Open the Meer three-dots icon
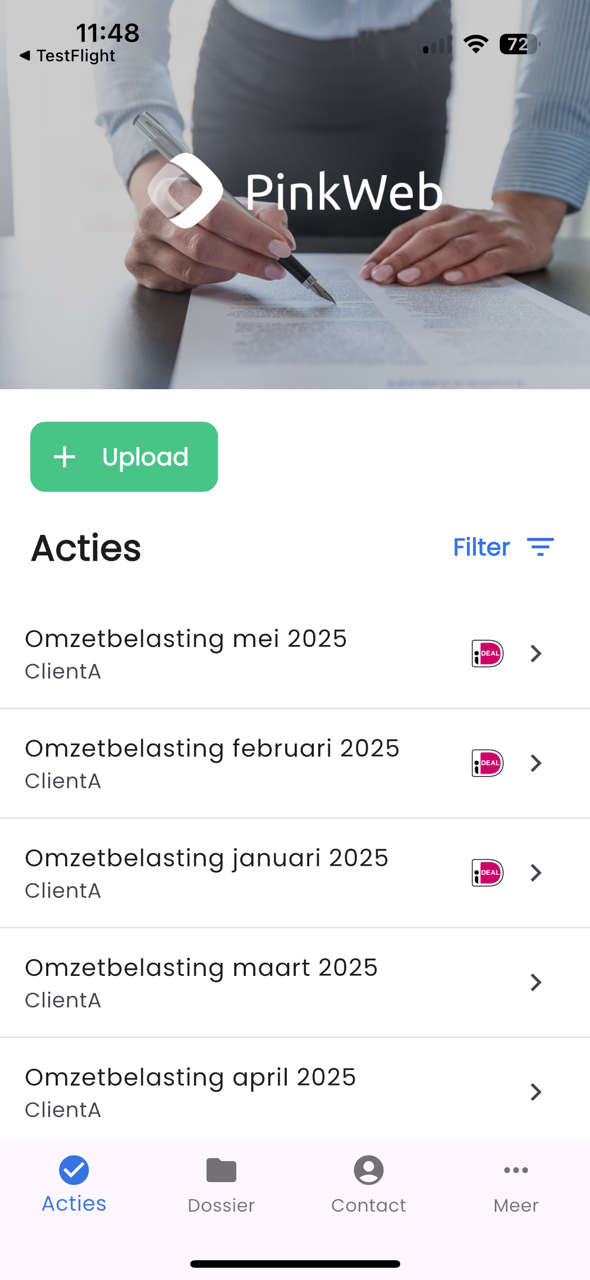 click(516, 1170)
